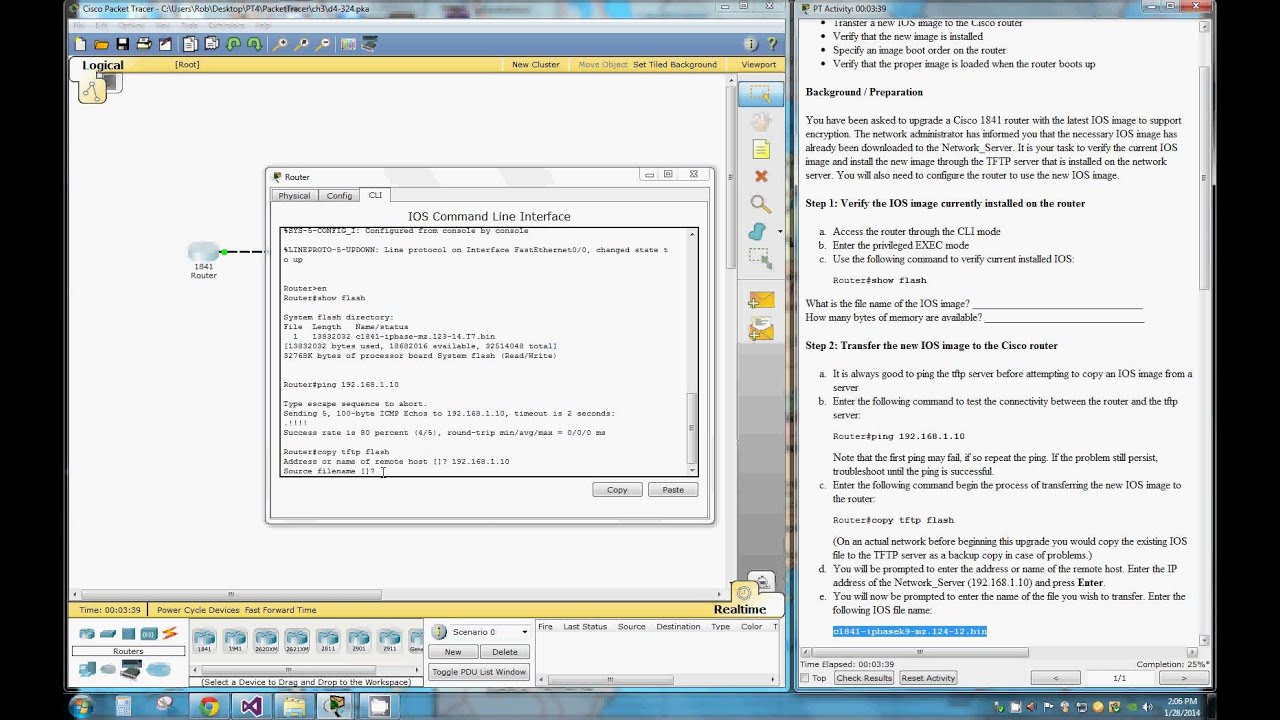Click the New file icon in toolbar
The image size is (1280, 720).
[80, 44]
